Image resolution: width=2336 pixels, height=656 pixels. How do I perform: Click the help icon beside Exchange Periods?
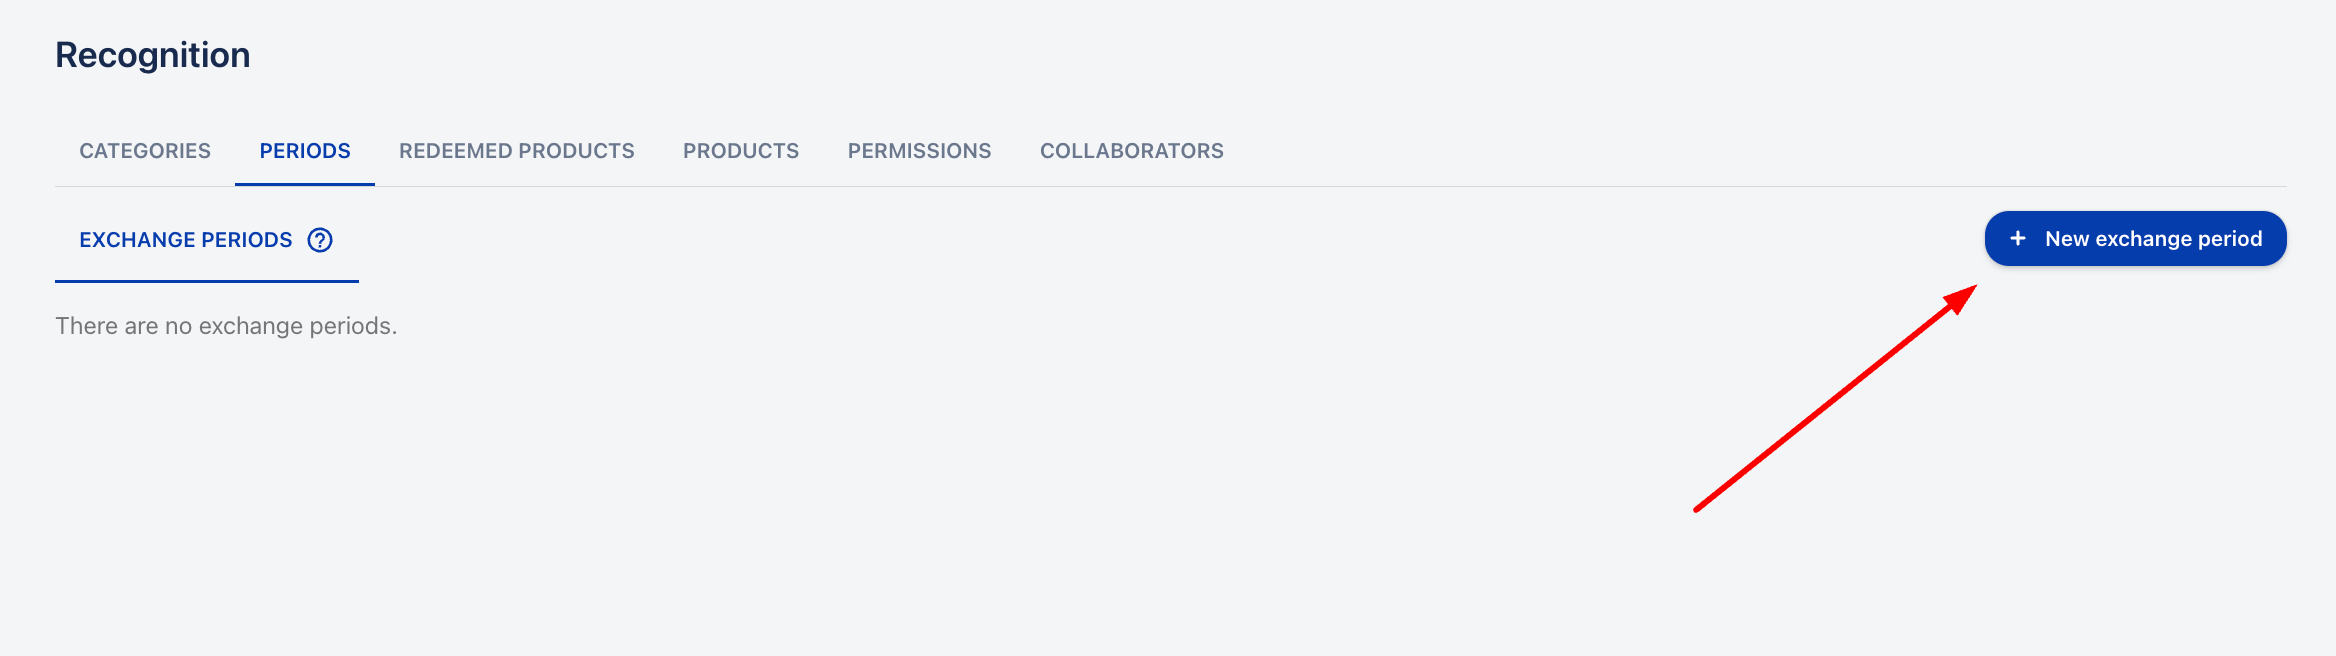click(x=320, y=240)
